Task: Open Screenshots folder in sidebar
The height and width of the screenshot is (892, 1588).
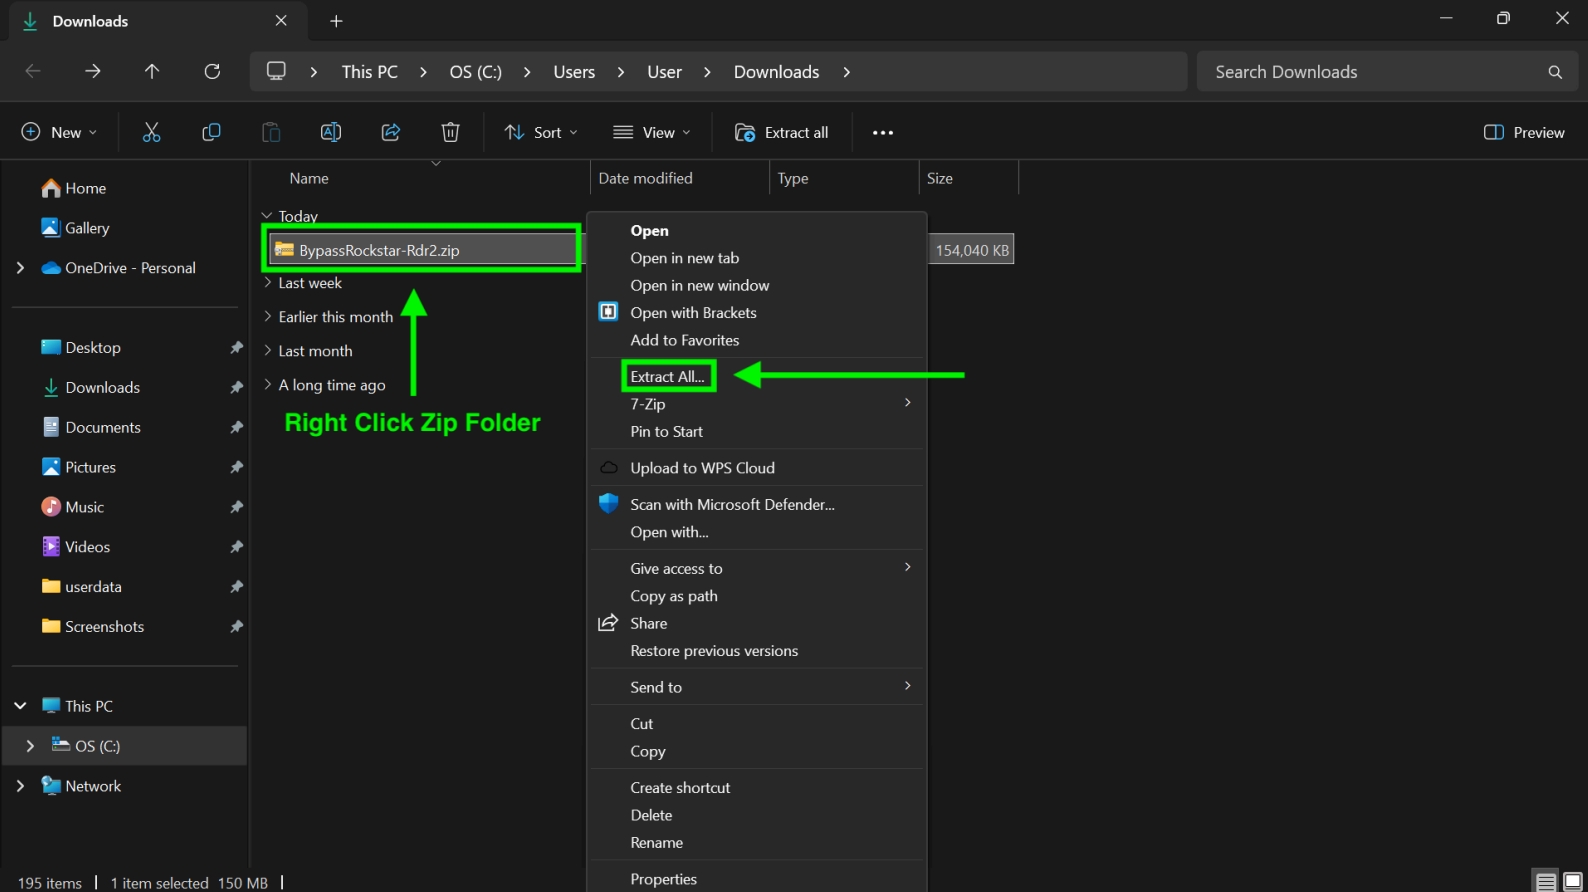Action: [93, 627]
